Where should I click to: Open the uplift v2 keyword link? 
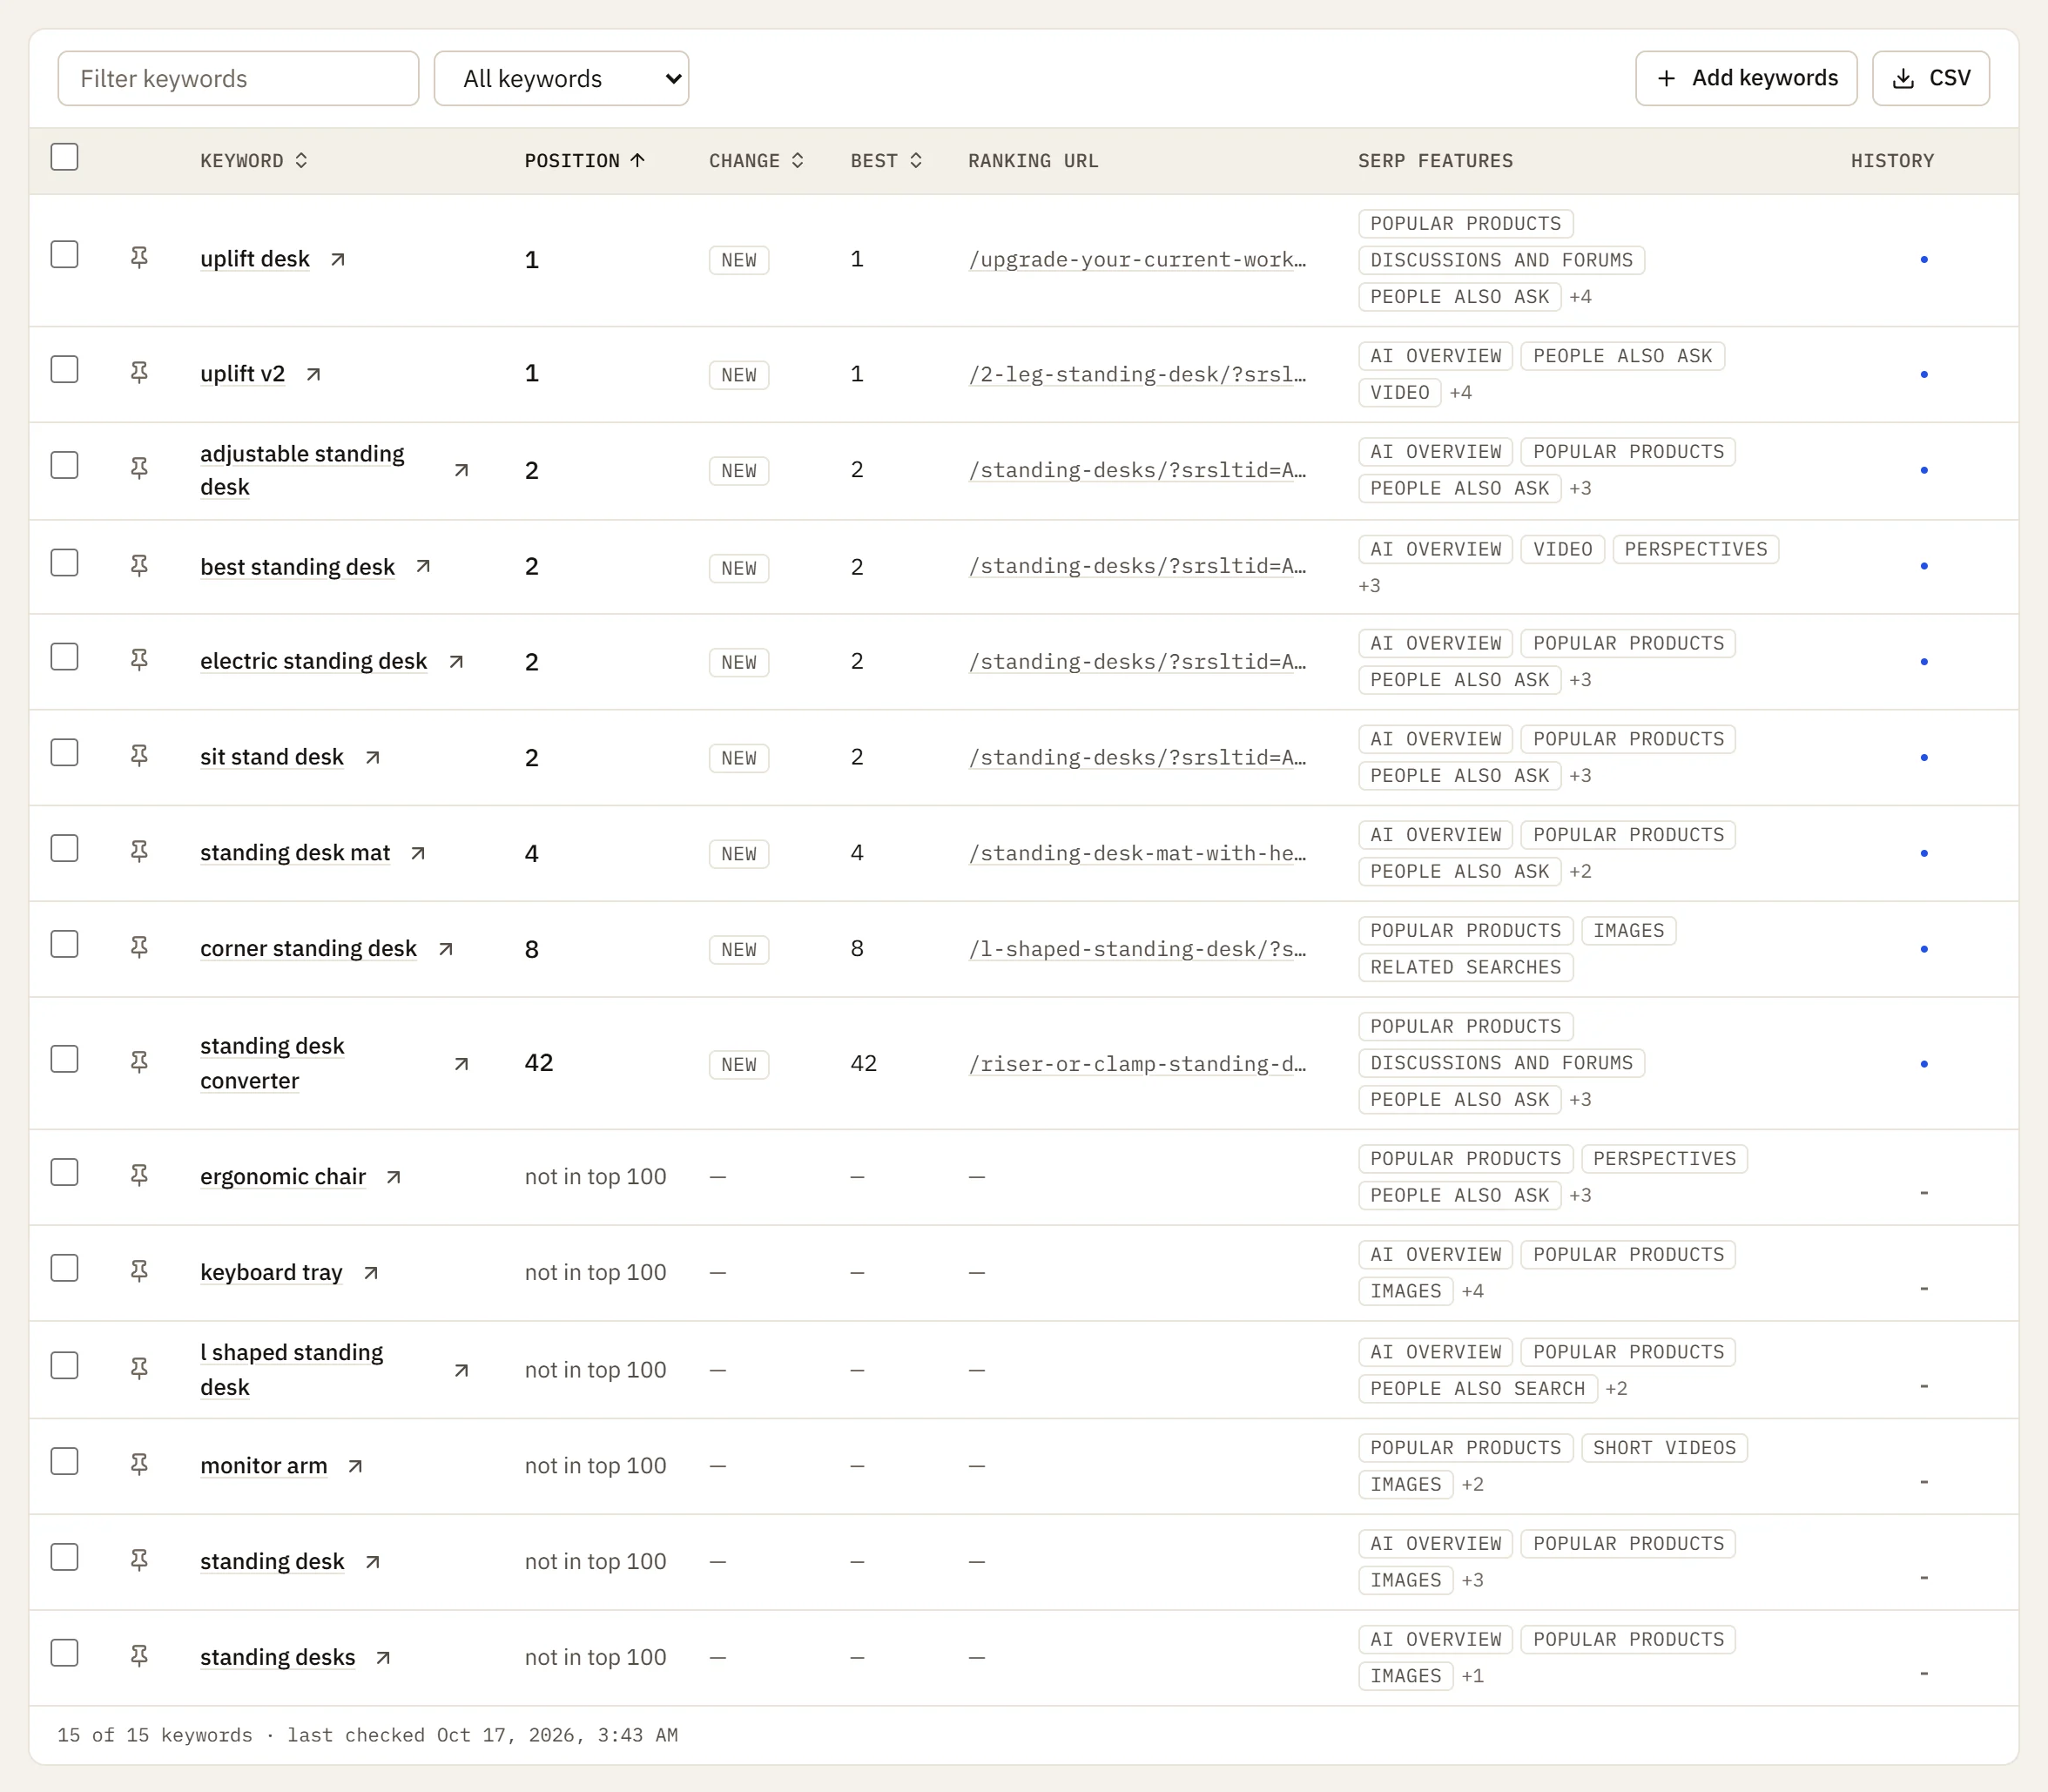pos(242,374)
